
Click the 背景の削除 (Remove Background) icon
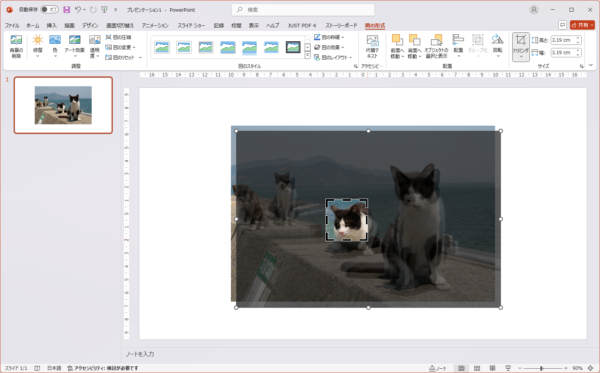point(16,40)
